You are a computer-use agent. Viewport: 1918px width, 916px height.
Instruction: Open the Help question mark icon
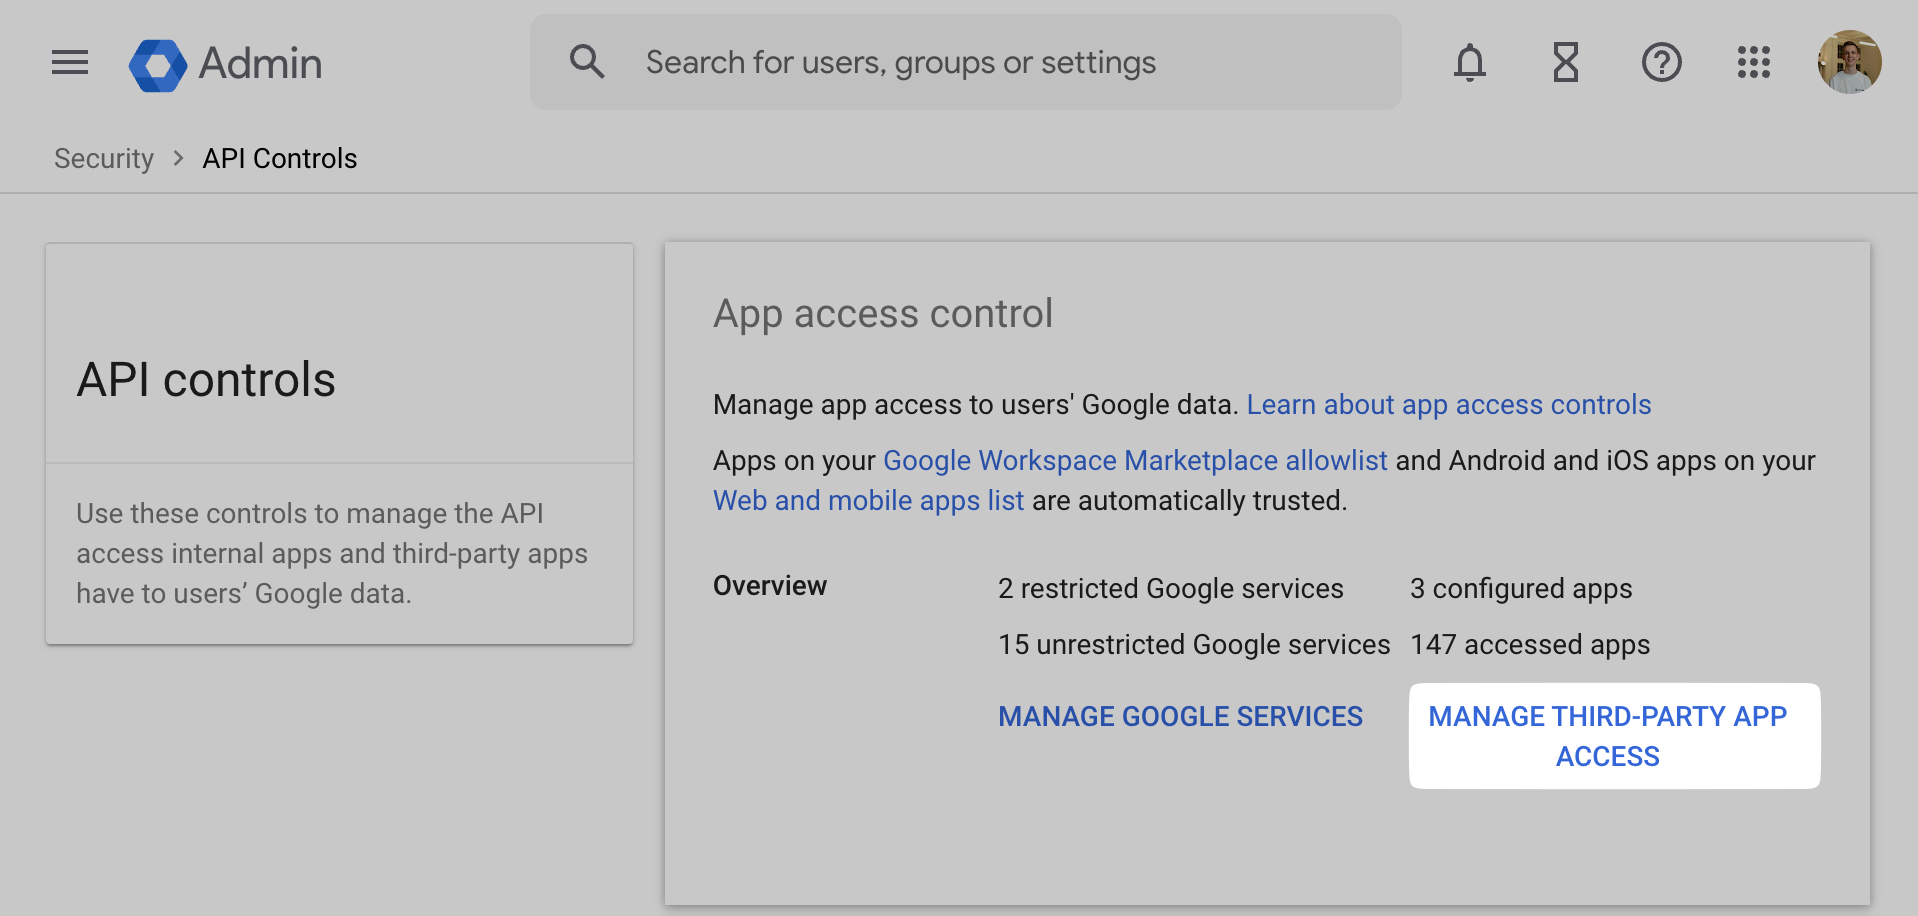coord(1661,63)
